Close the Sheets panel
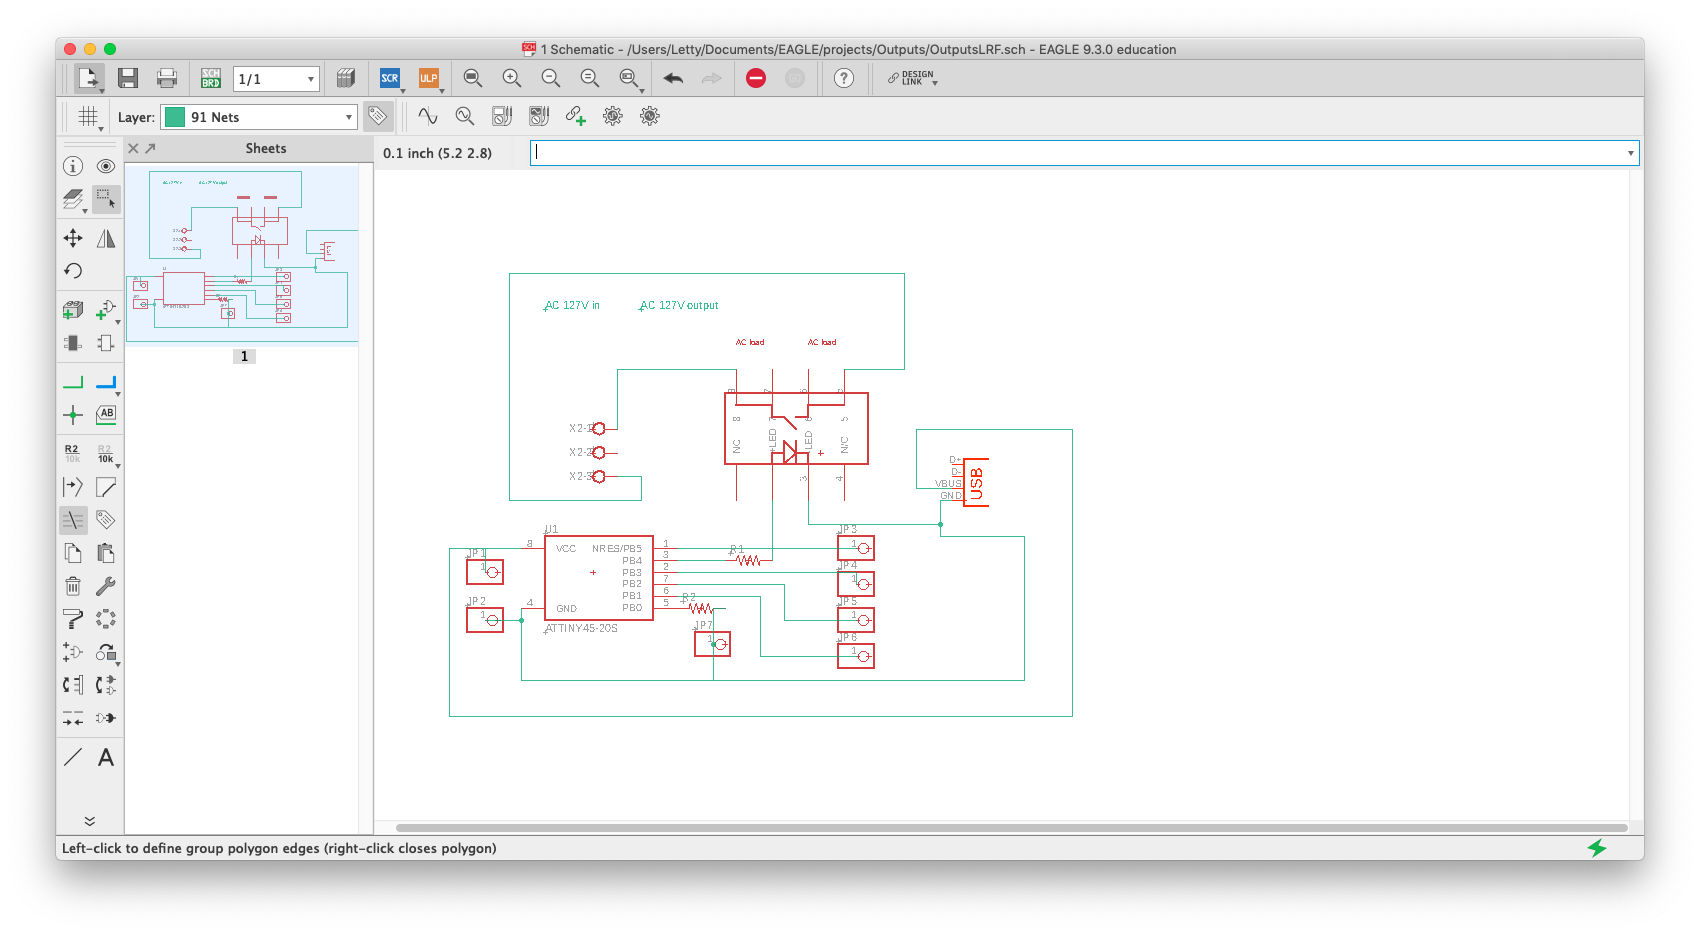 tap(133, 148)
